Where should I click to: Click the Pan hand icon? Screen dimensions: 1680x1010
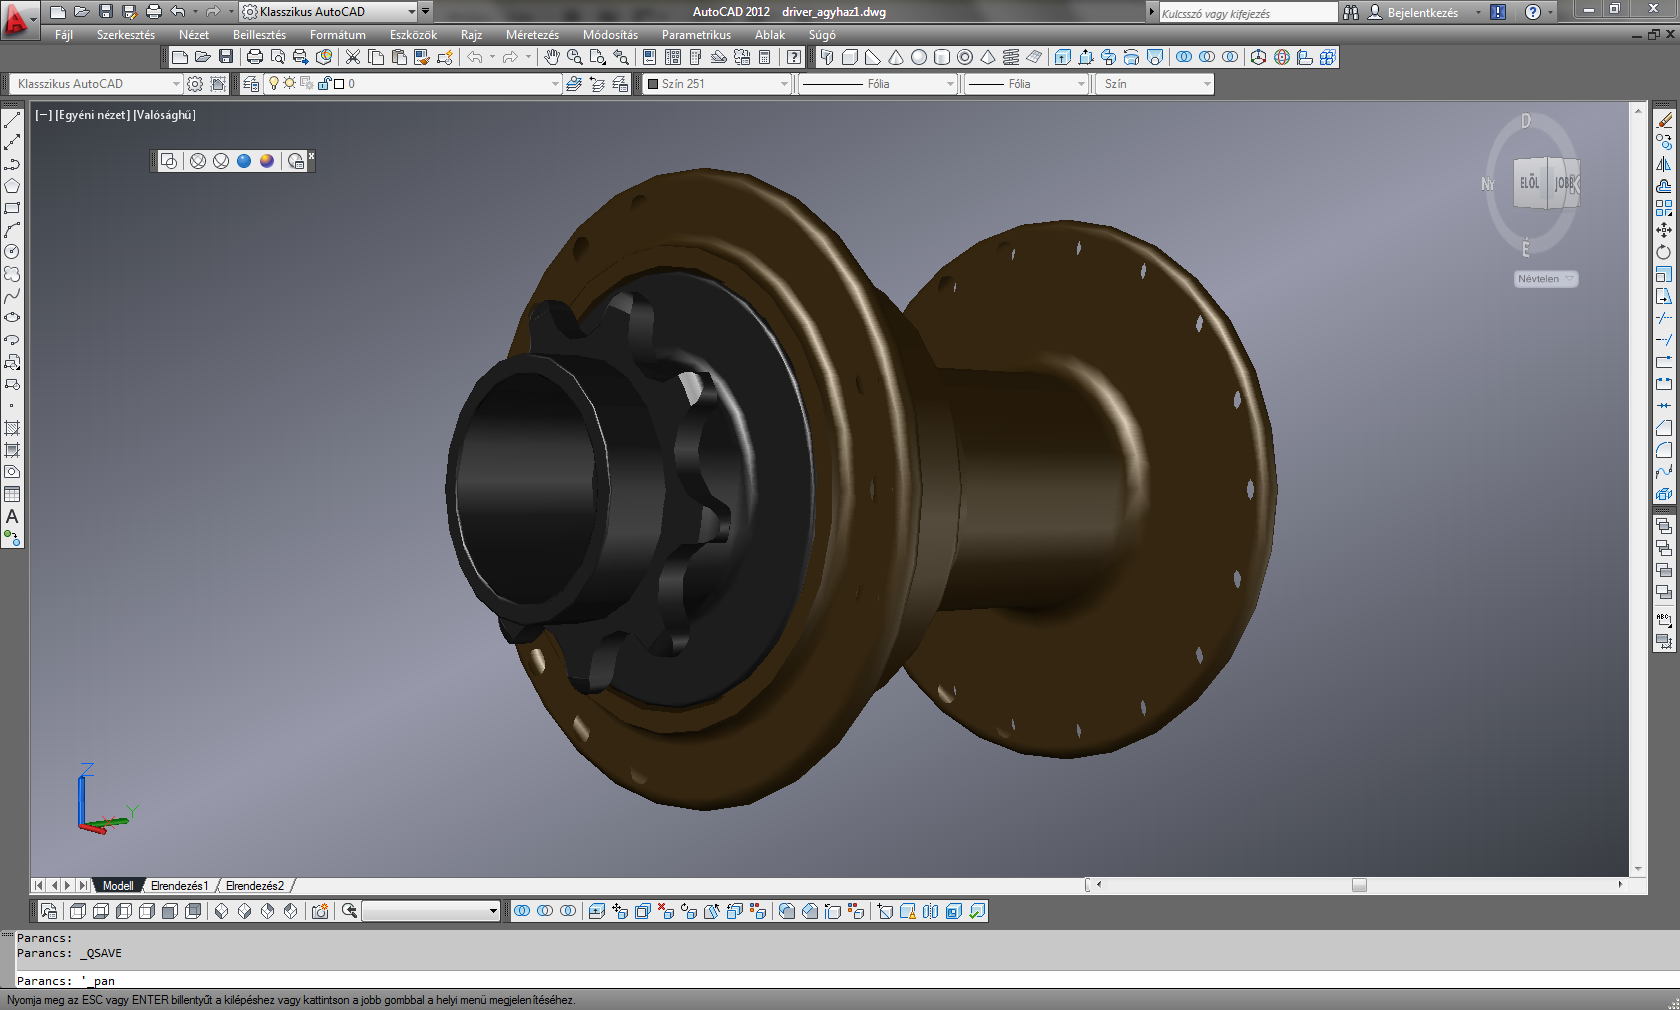click(551, 57)
